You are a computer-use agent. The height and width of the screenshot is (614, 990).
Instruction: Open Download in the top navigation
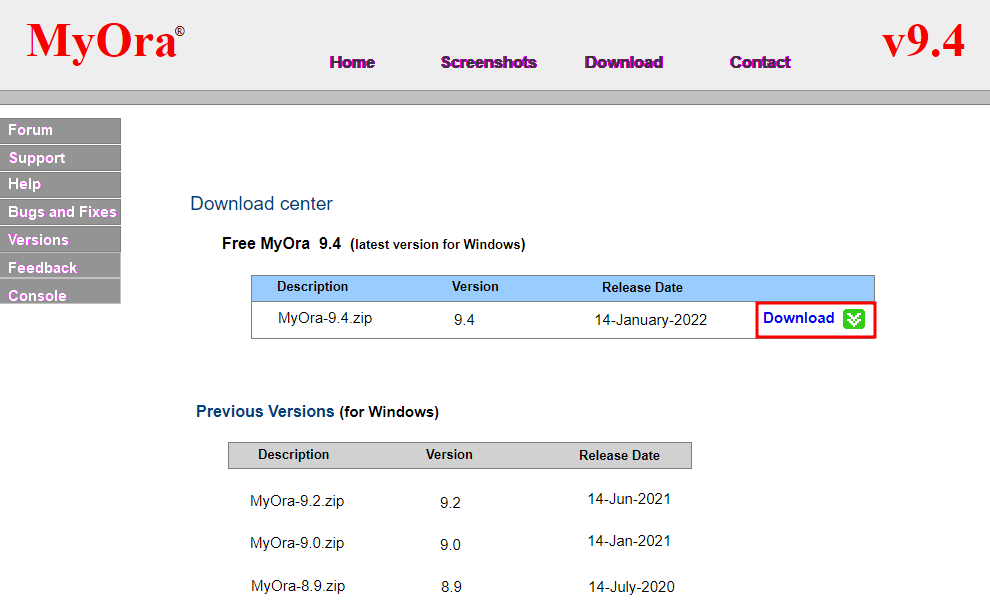tap(624, 62)
